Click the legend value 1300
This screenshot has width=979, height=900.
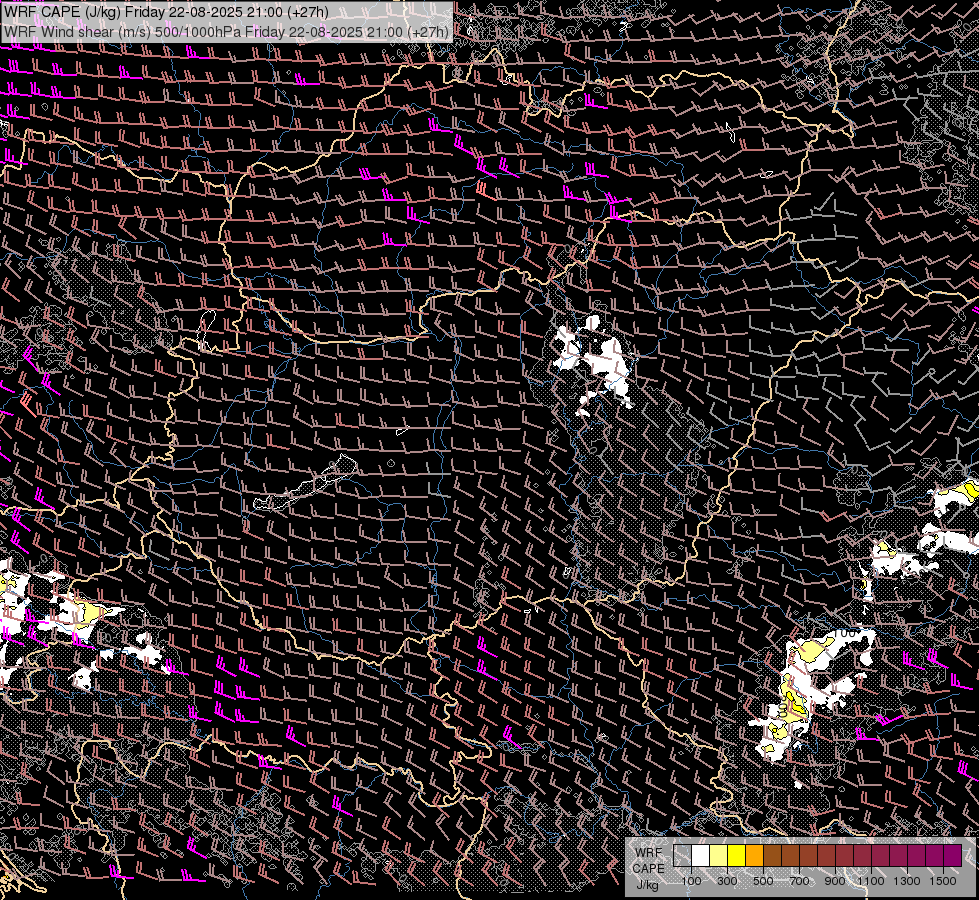coord(907,881)
